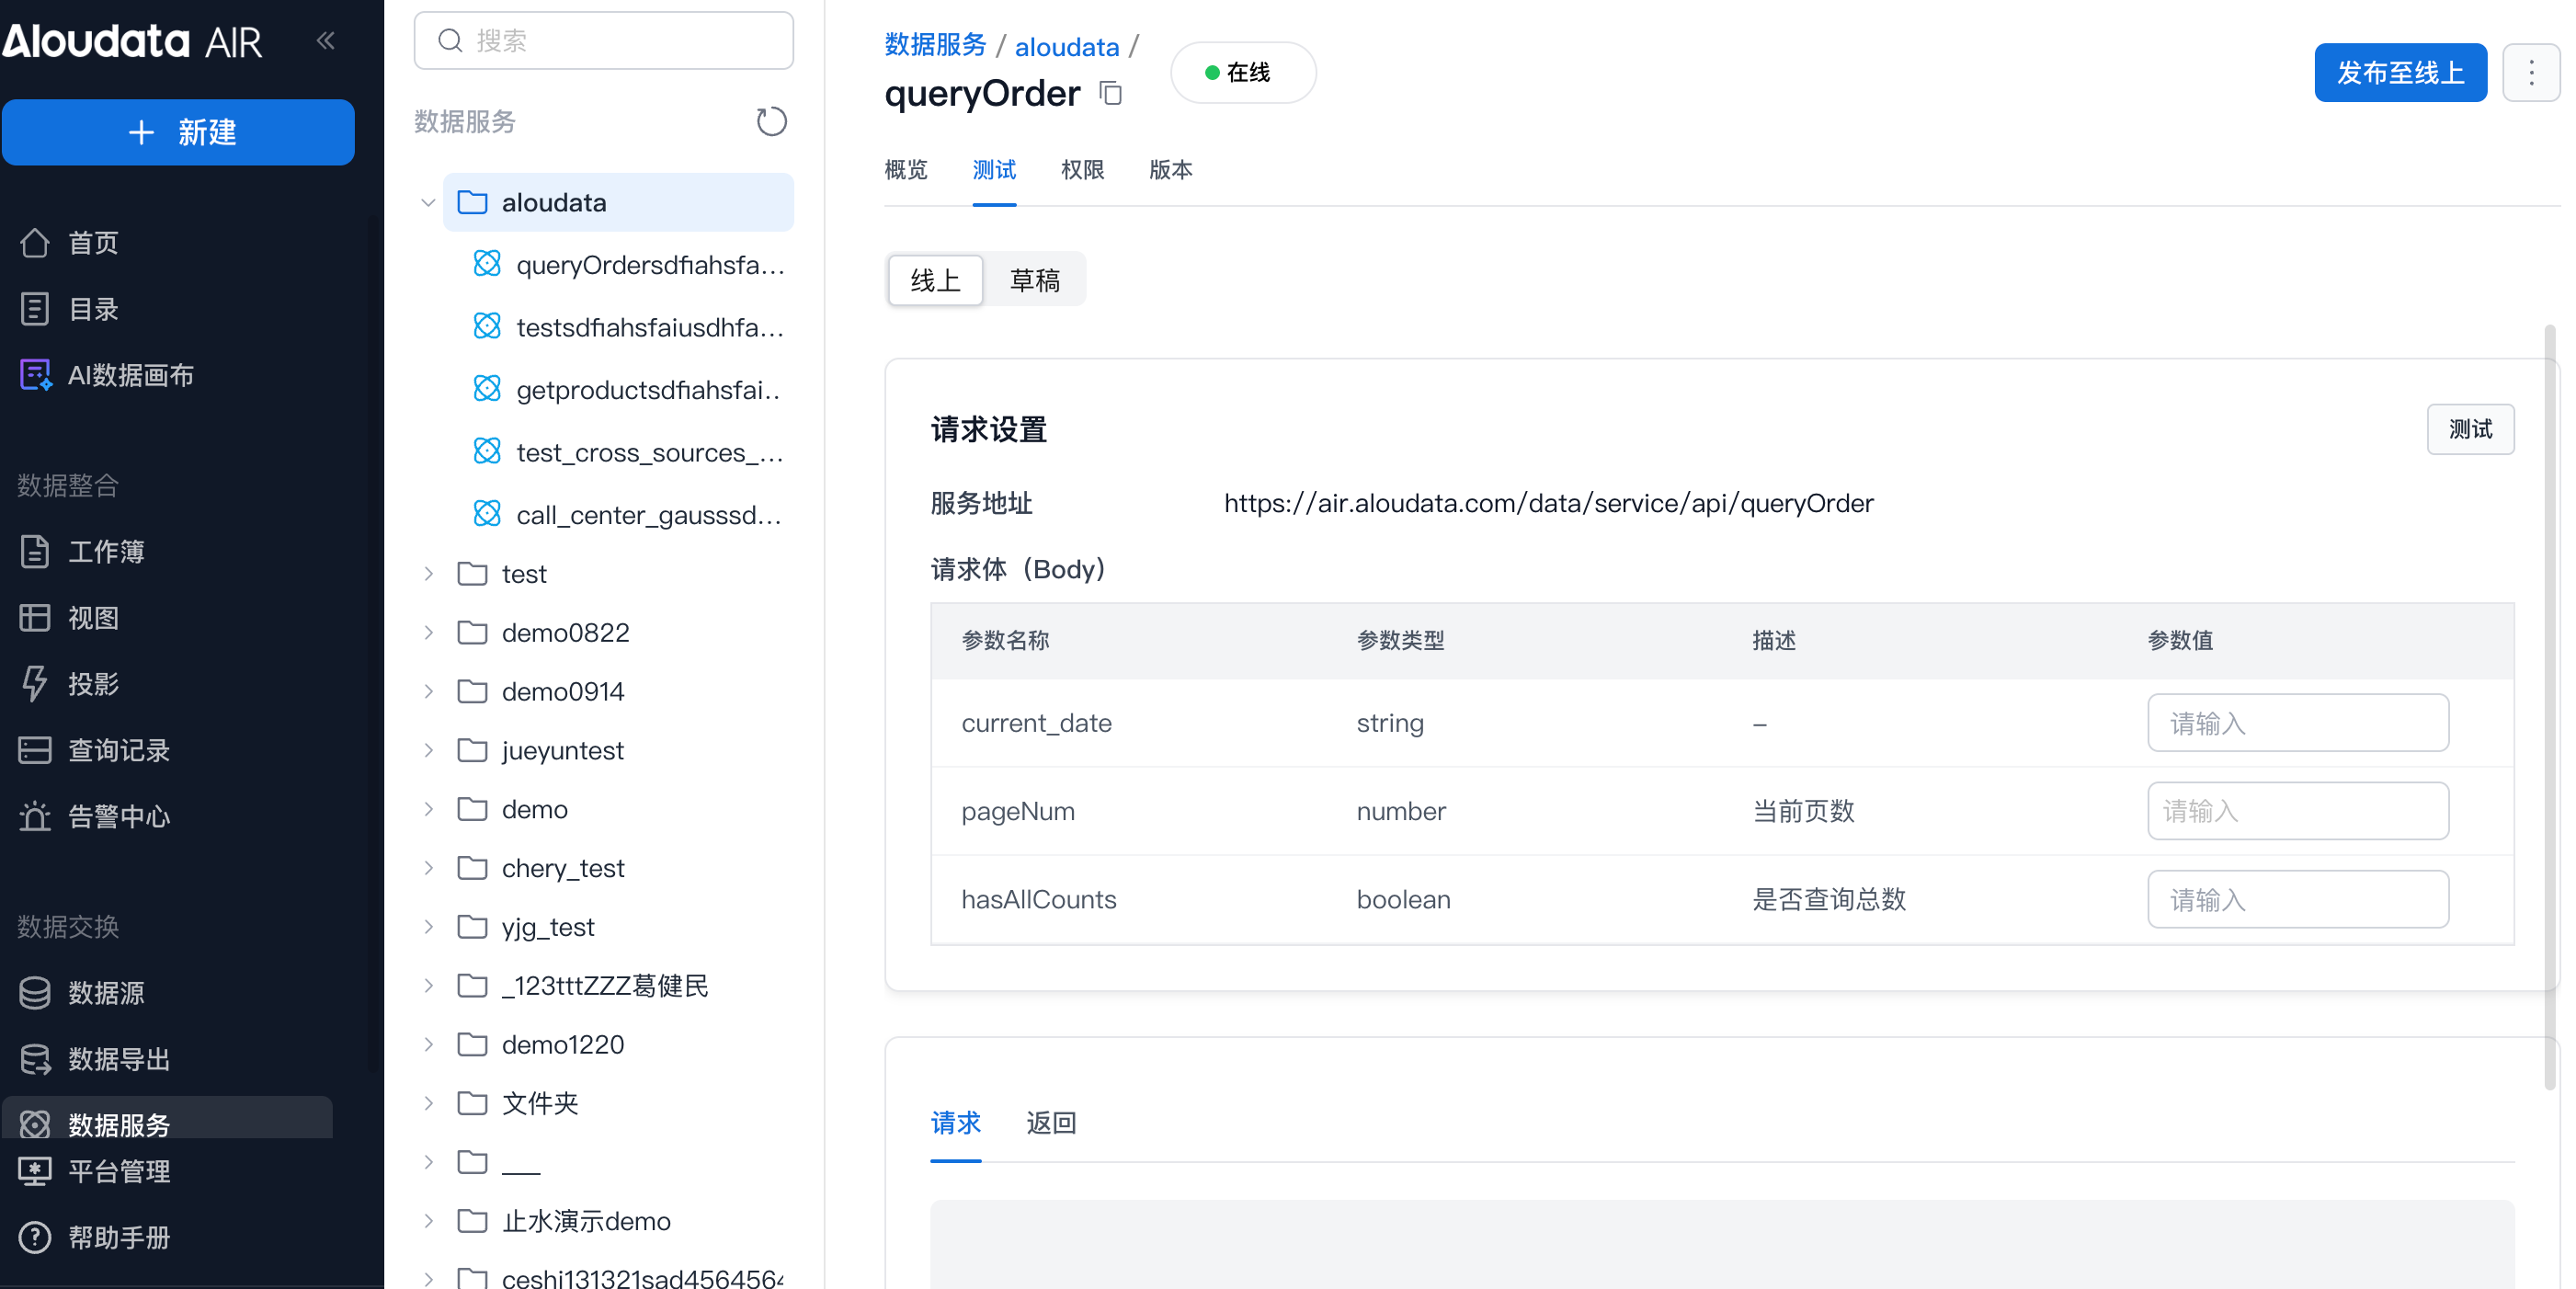The image size is (2576, 1289).
Task: Copy the queryOrder name using copy icon
Action: 1110,94
